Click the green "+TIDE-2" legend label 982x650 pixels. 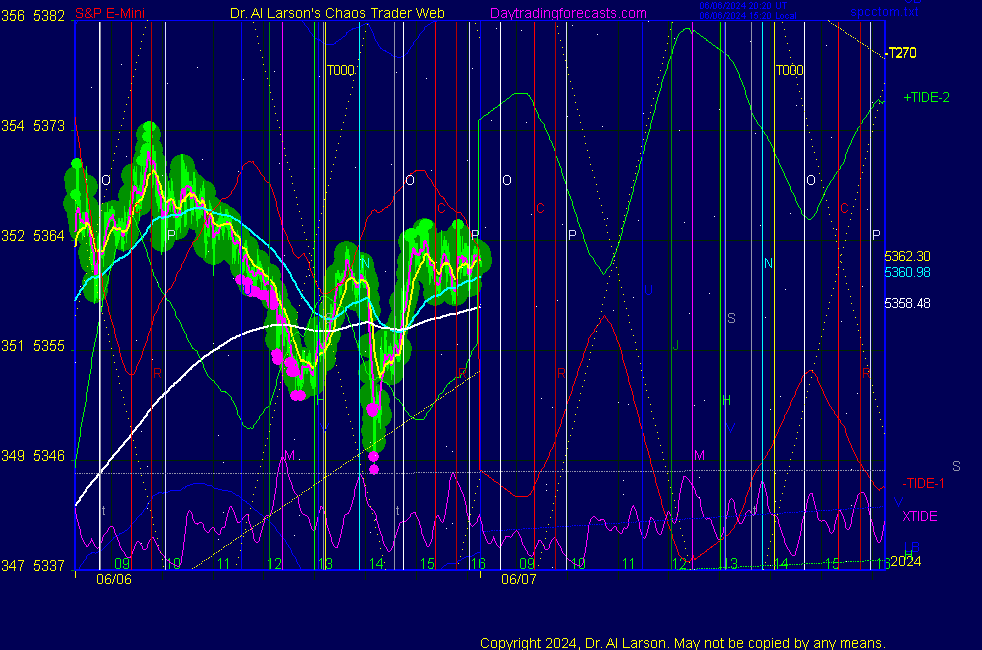coord(926,97)
